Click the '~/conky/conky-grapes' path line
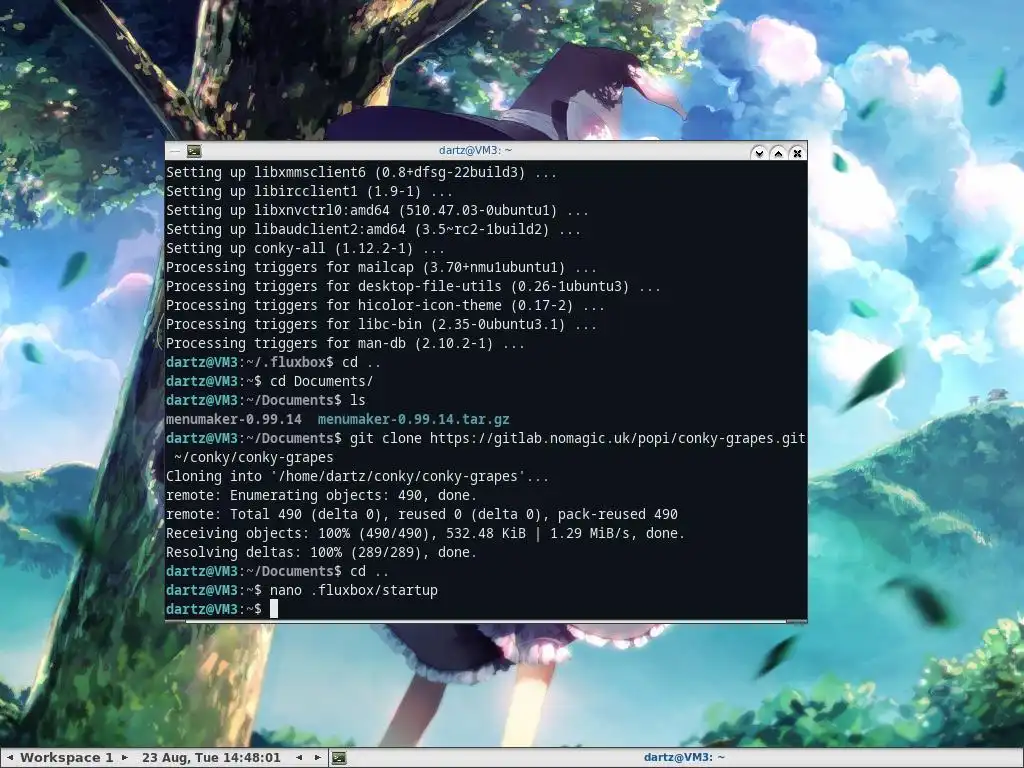The image size is (1024, 768). click(x=253, y=457)
